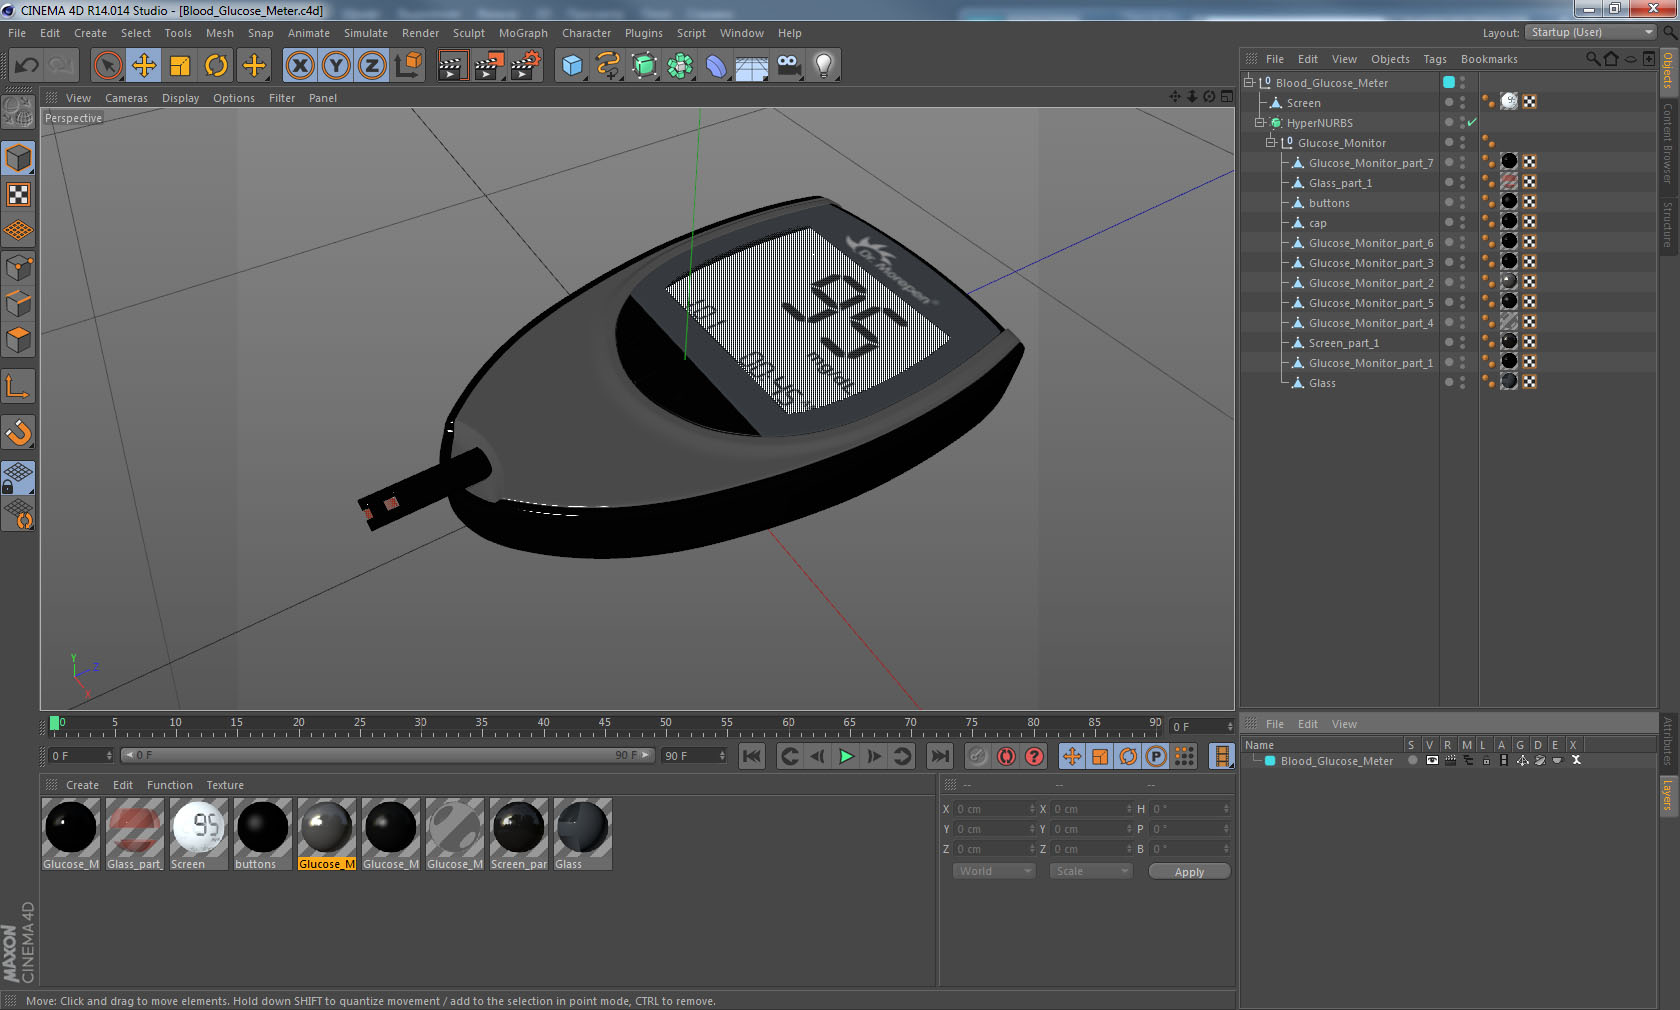Select the buttons material swatch

pos(263,827)
